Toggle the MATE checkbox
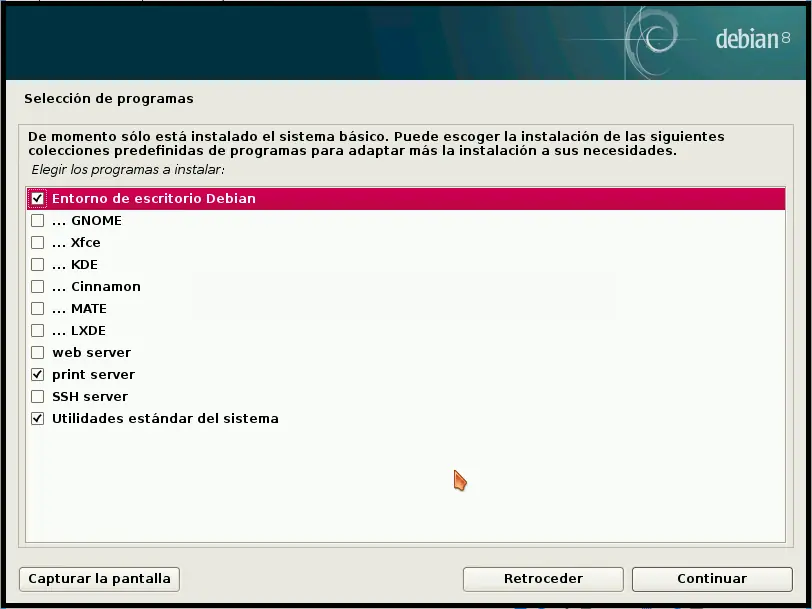 coord(37,309)
